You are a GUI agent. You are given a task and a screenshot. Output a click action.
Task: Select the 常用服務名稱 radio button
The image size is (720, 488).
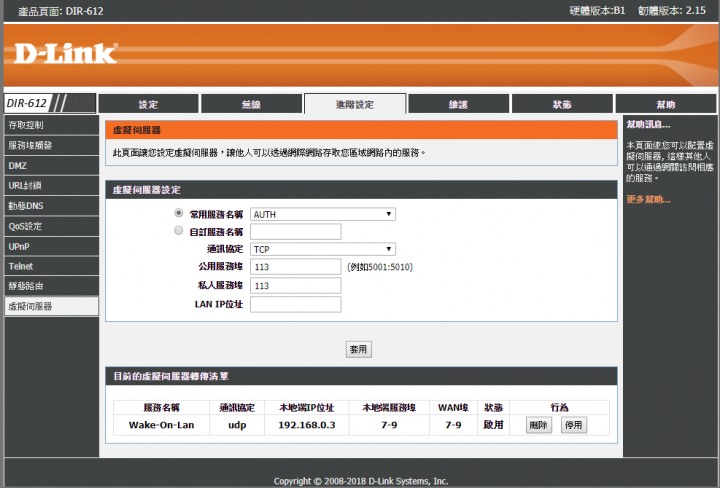coord(179,213)
